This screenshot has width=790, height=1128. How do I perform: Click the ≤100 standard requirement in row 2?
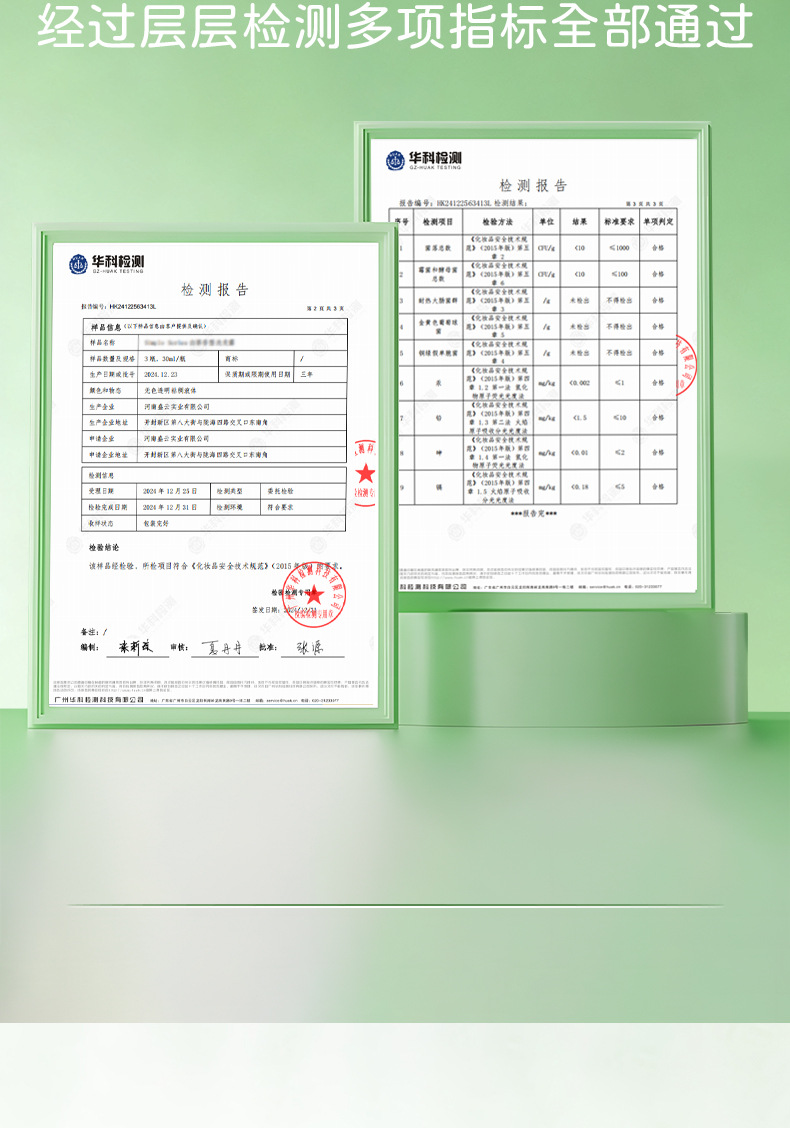point(619,274)
